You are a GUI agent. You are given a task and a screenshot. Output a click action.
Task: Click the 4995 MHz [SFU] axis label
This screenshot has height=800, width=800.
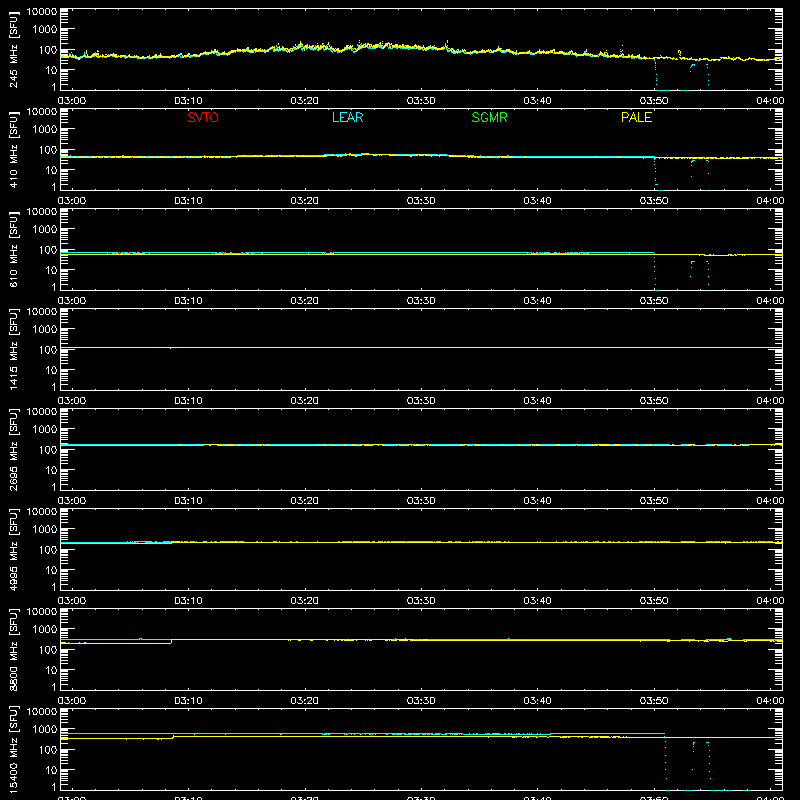pos(14,549)
